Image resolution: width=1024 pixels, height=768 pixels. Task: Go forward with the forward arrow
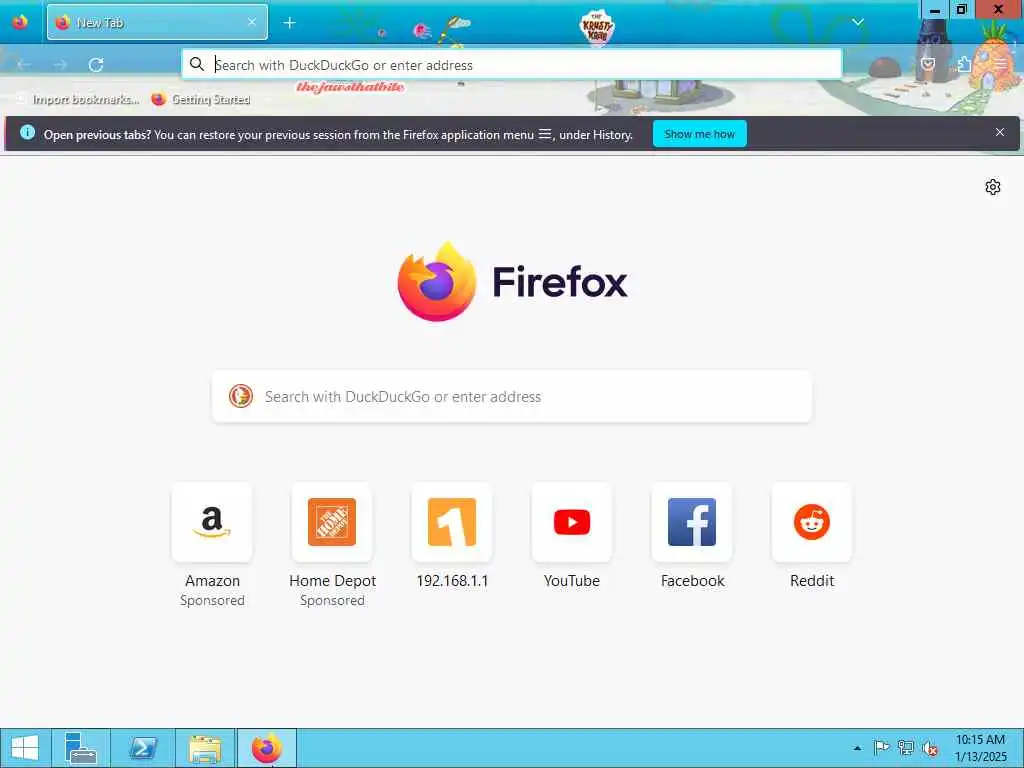(60, 65)
